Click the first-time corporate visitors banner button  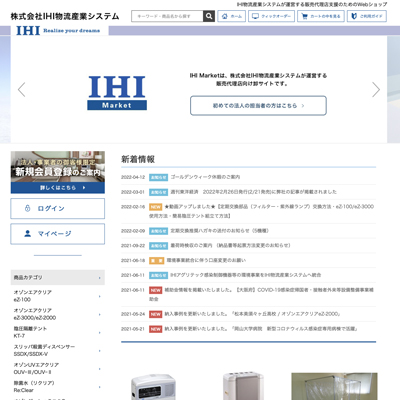click(258, 106)
